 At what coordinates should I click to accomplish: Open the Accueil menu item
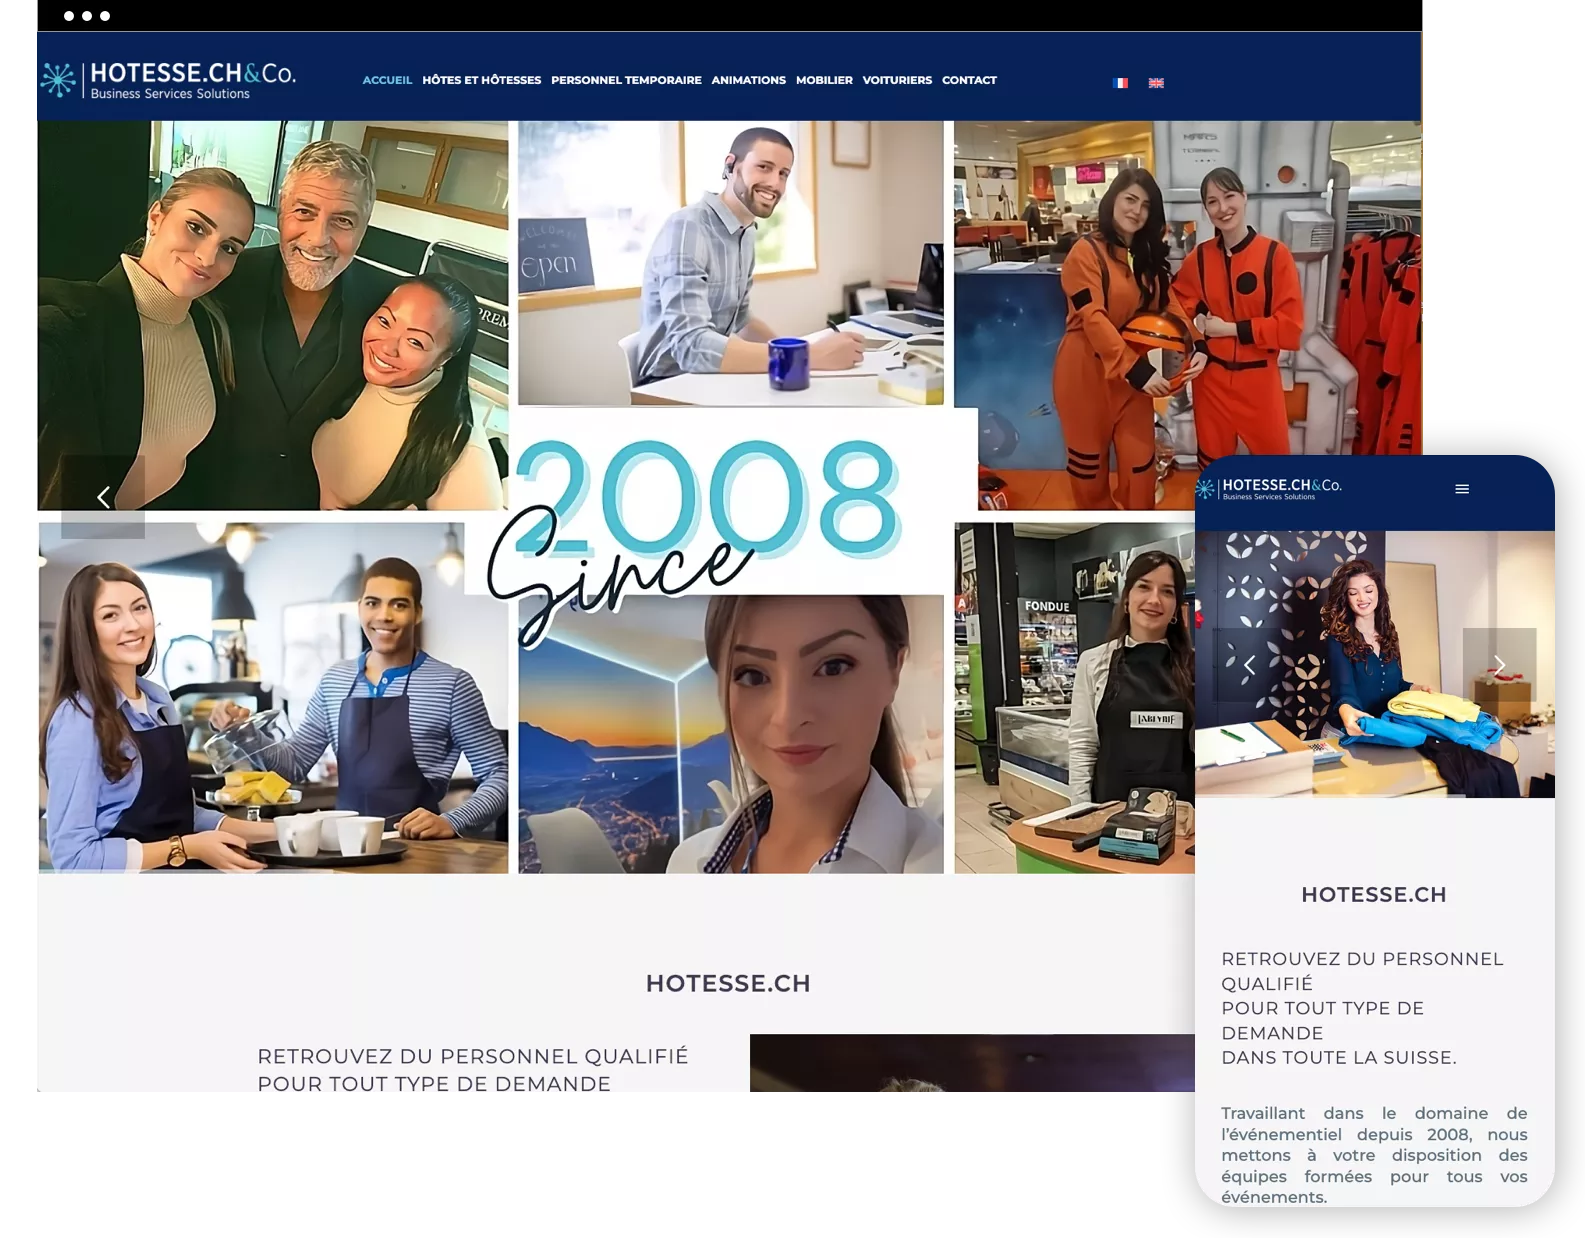(387, 80)
